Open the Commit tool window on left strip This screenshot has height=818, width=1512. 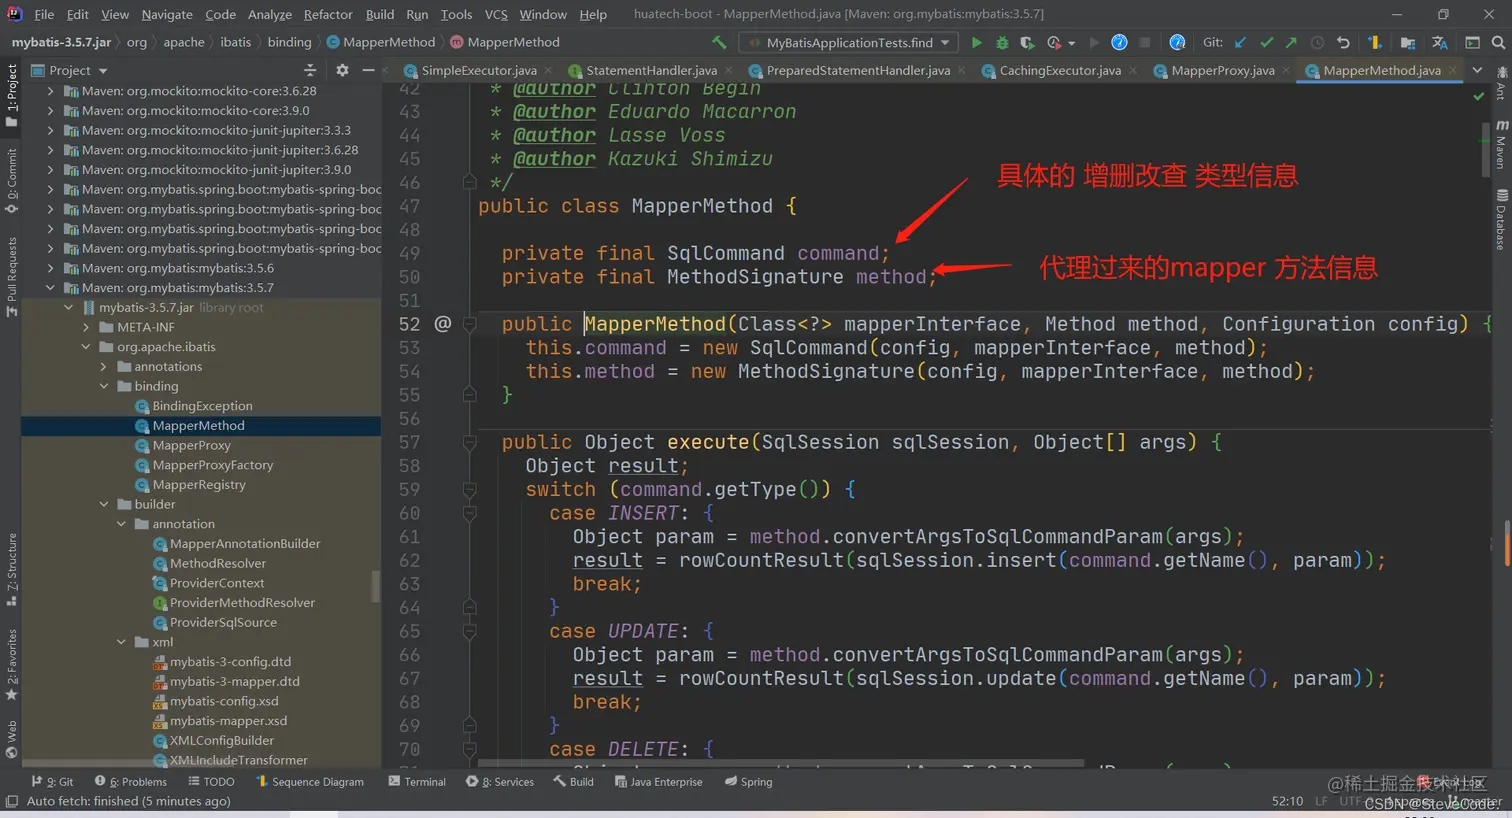click(x=12, y=182)
